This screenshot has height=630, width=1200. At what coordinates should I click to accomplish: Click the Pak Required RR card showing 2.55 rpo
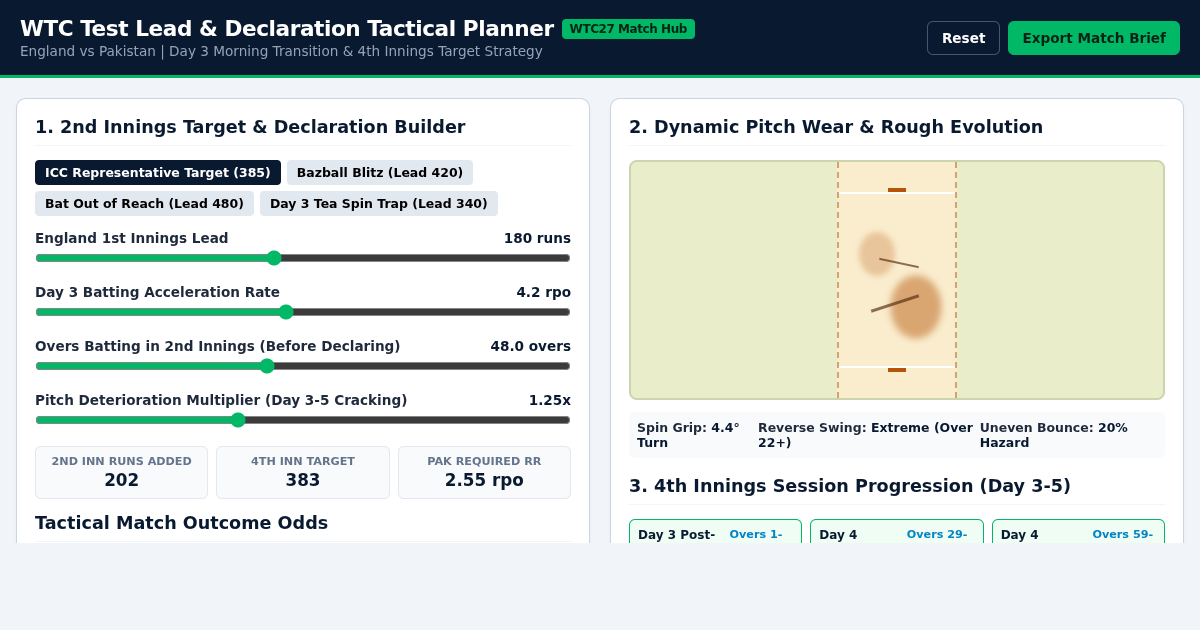coord(484,472)
